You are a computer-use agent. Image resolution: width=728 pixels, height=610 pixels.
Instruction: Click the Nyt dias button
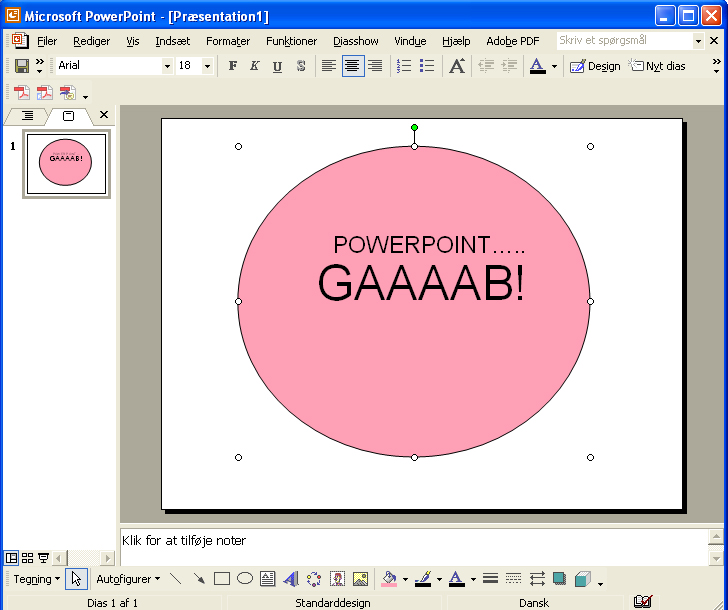pyautogui.click(x=657, y=66)
